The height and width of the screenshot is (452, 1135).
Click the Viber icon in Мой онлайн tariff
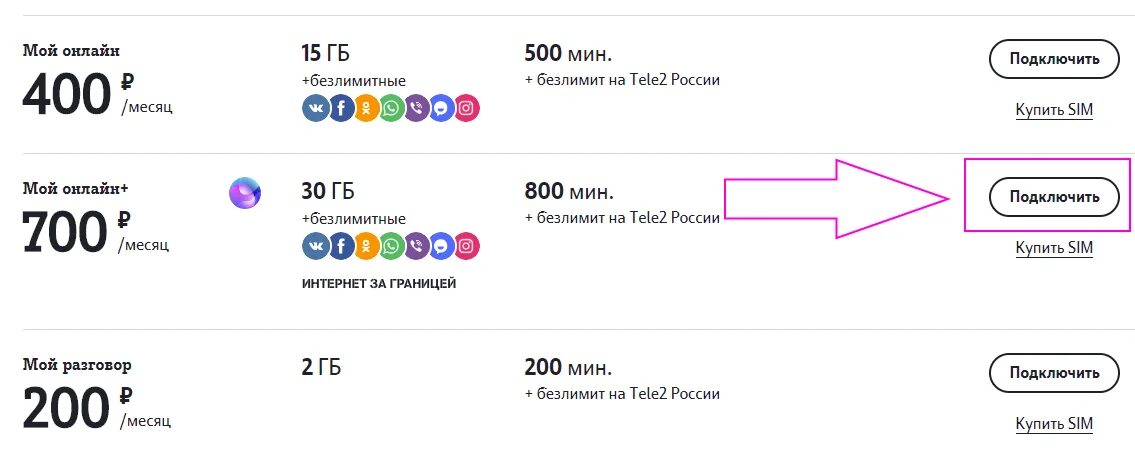coord(416,108)
